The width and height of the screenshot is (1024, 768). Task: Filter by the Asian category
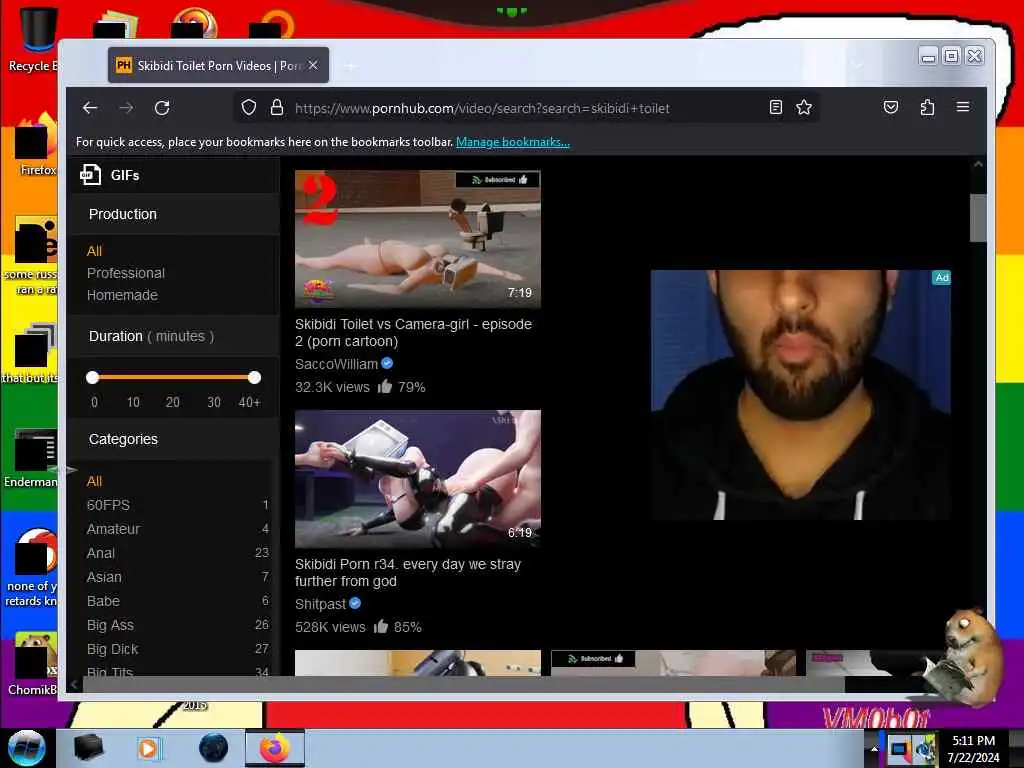click(x=104, y=577)
